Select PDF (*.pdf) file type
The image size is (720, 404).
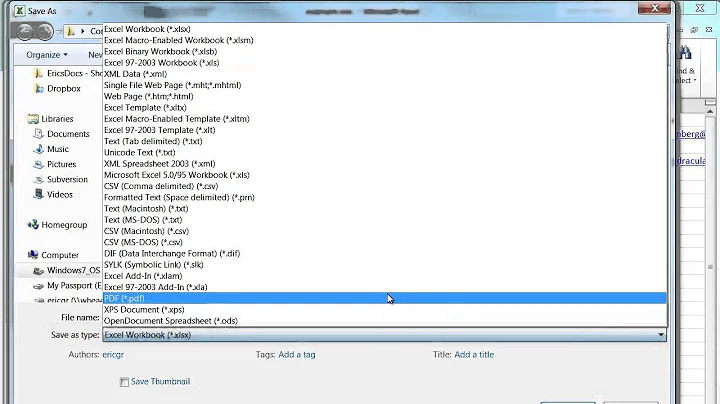[385, 298]
